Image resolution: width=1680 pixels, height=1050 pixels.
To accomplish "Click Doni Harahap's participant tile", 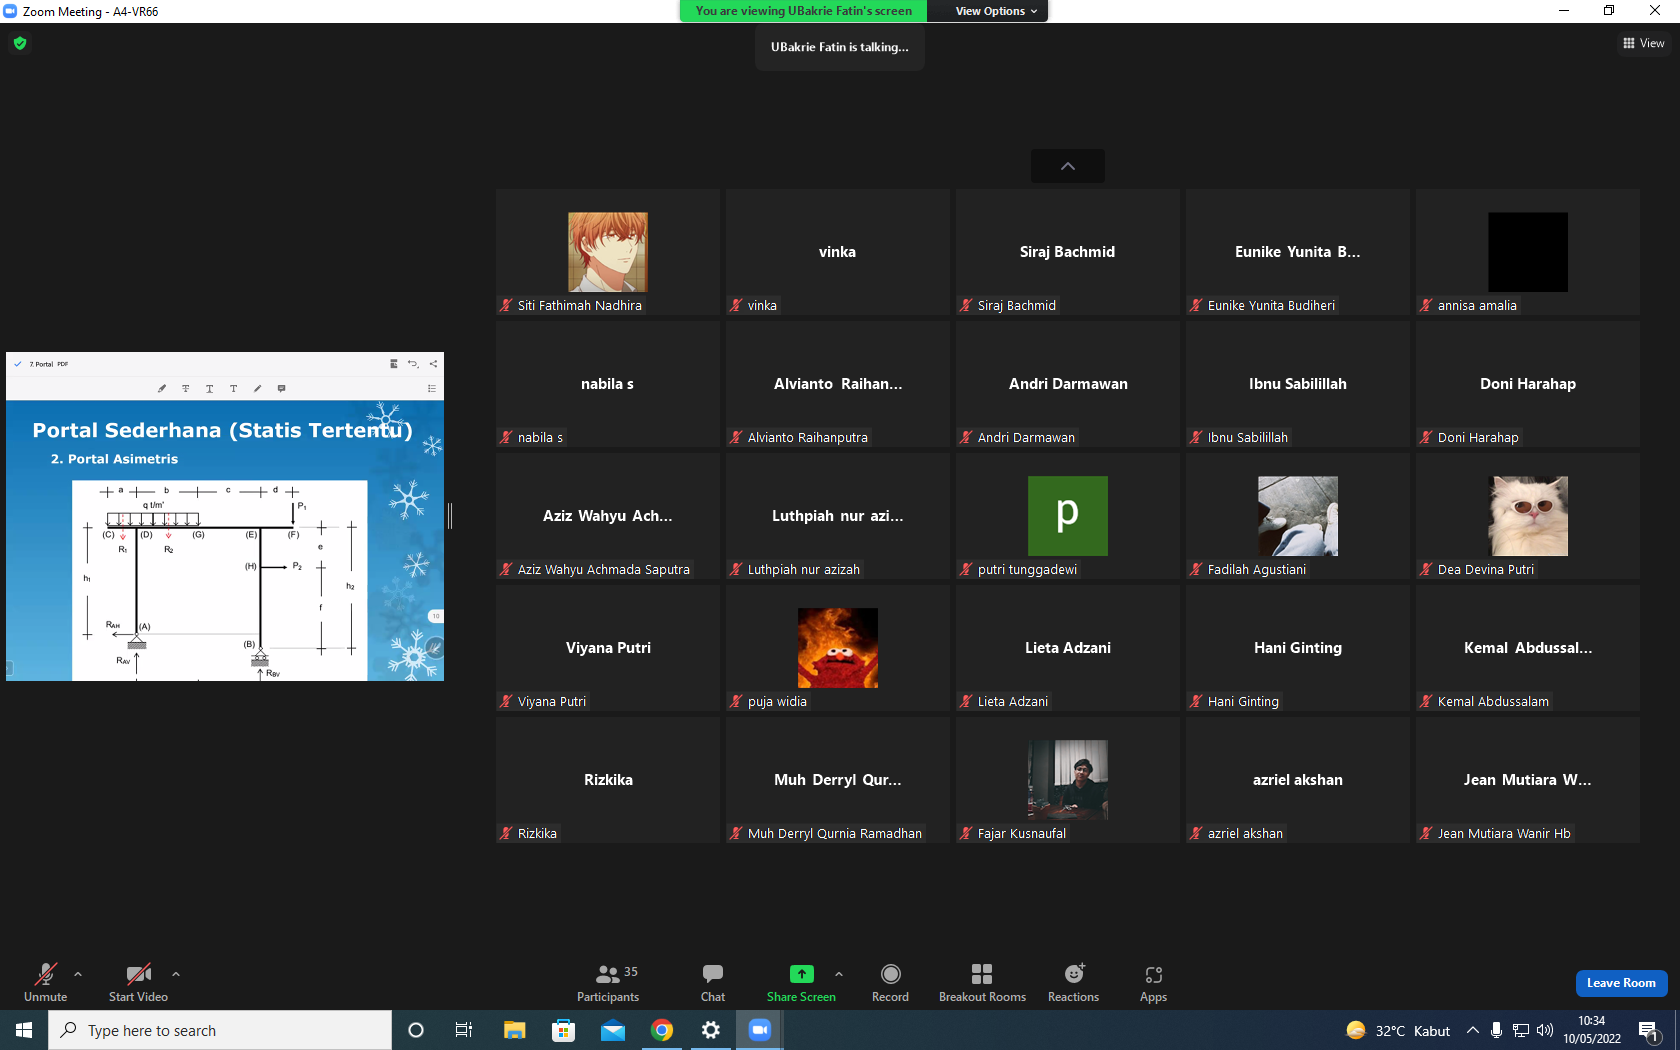I will [x=1528, y=384].
